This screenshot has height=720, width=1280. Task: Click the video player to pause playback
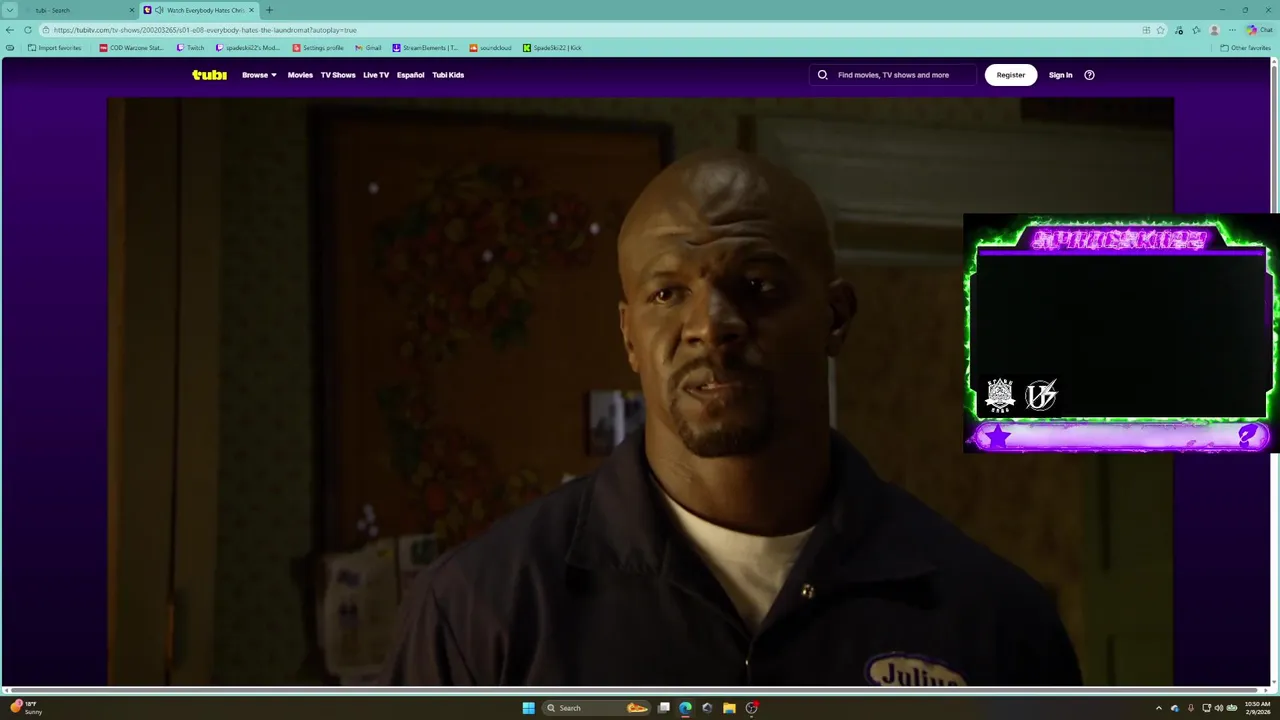tap(640, 391)
